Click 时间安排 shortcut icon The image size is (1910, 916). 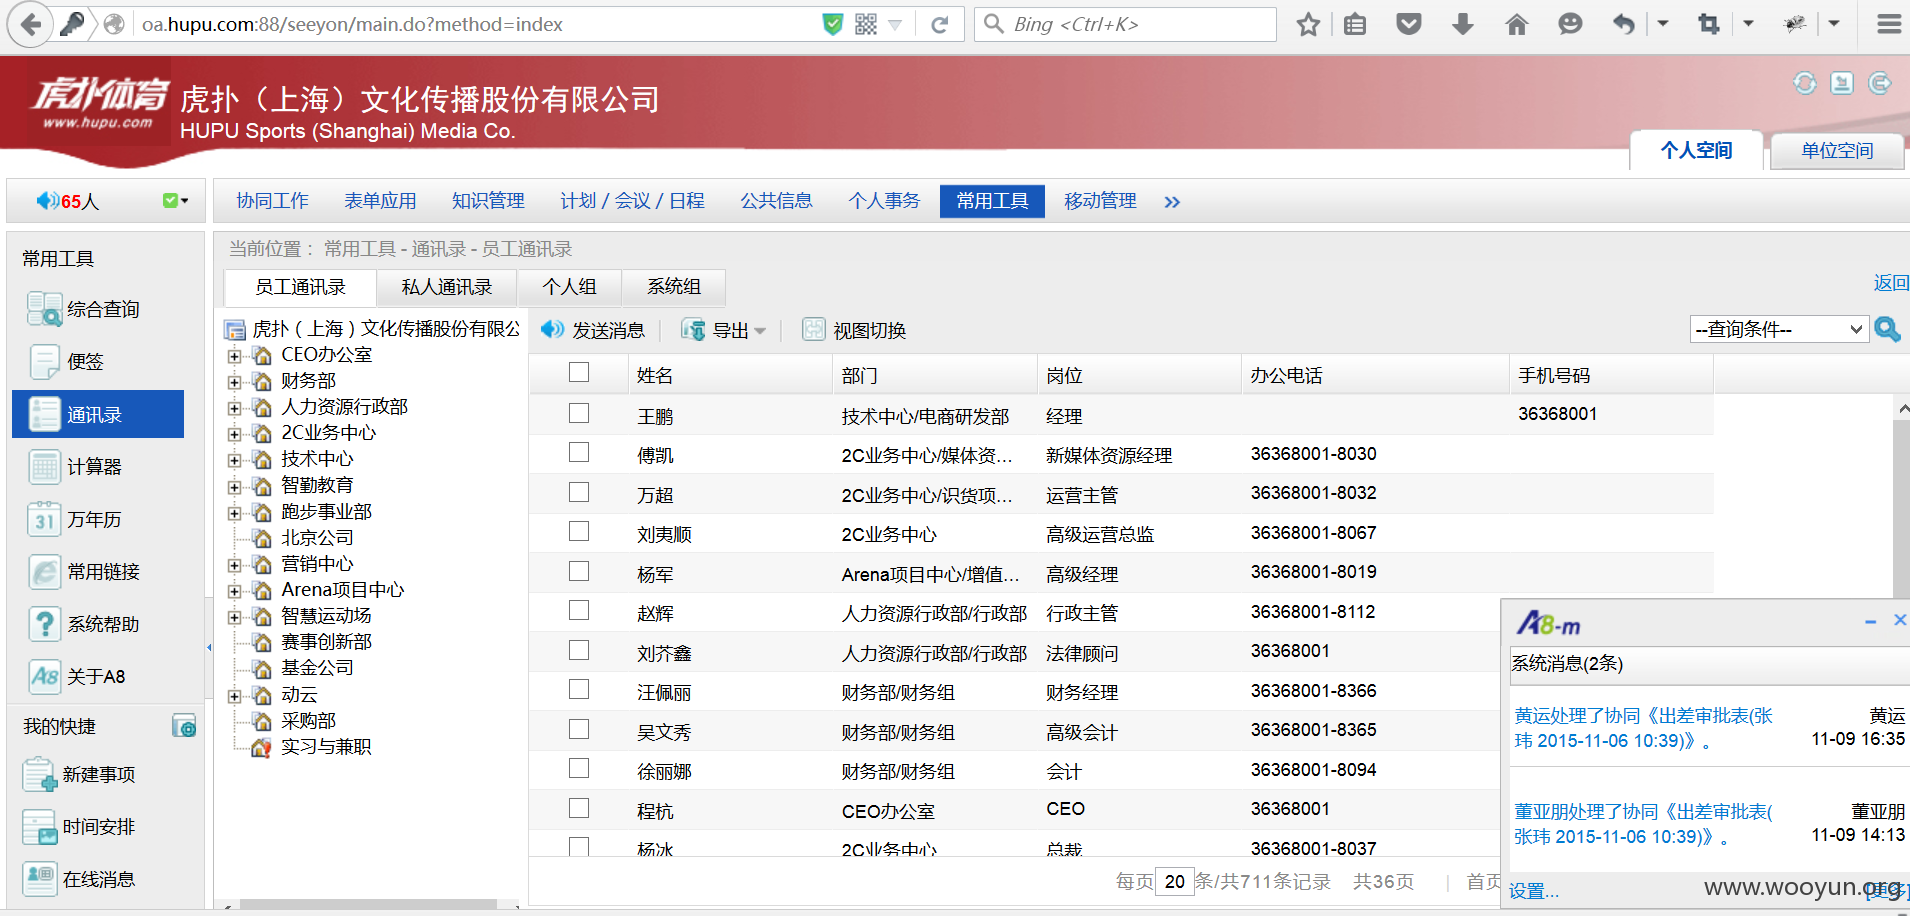(40, 827)
